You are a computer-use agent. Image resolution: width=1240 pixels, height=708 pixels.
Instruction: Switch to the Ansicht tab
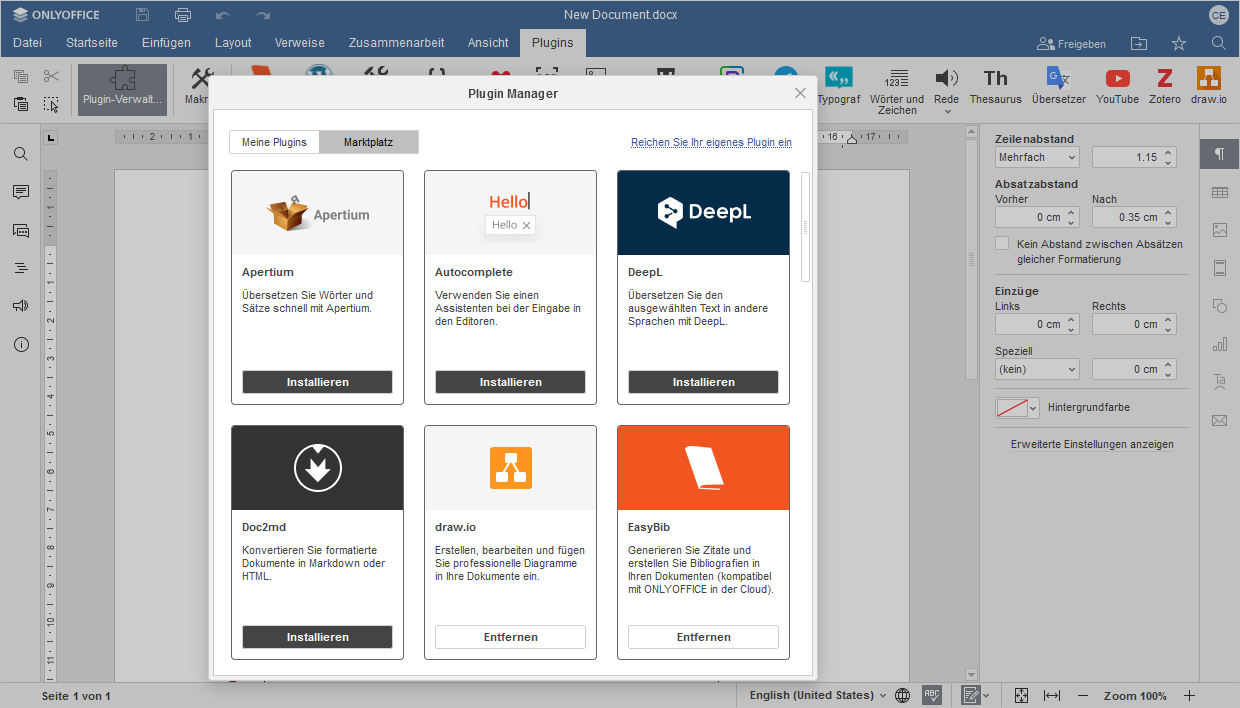(x=488, y=43)
